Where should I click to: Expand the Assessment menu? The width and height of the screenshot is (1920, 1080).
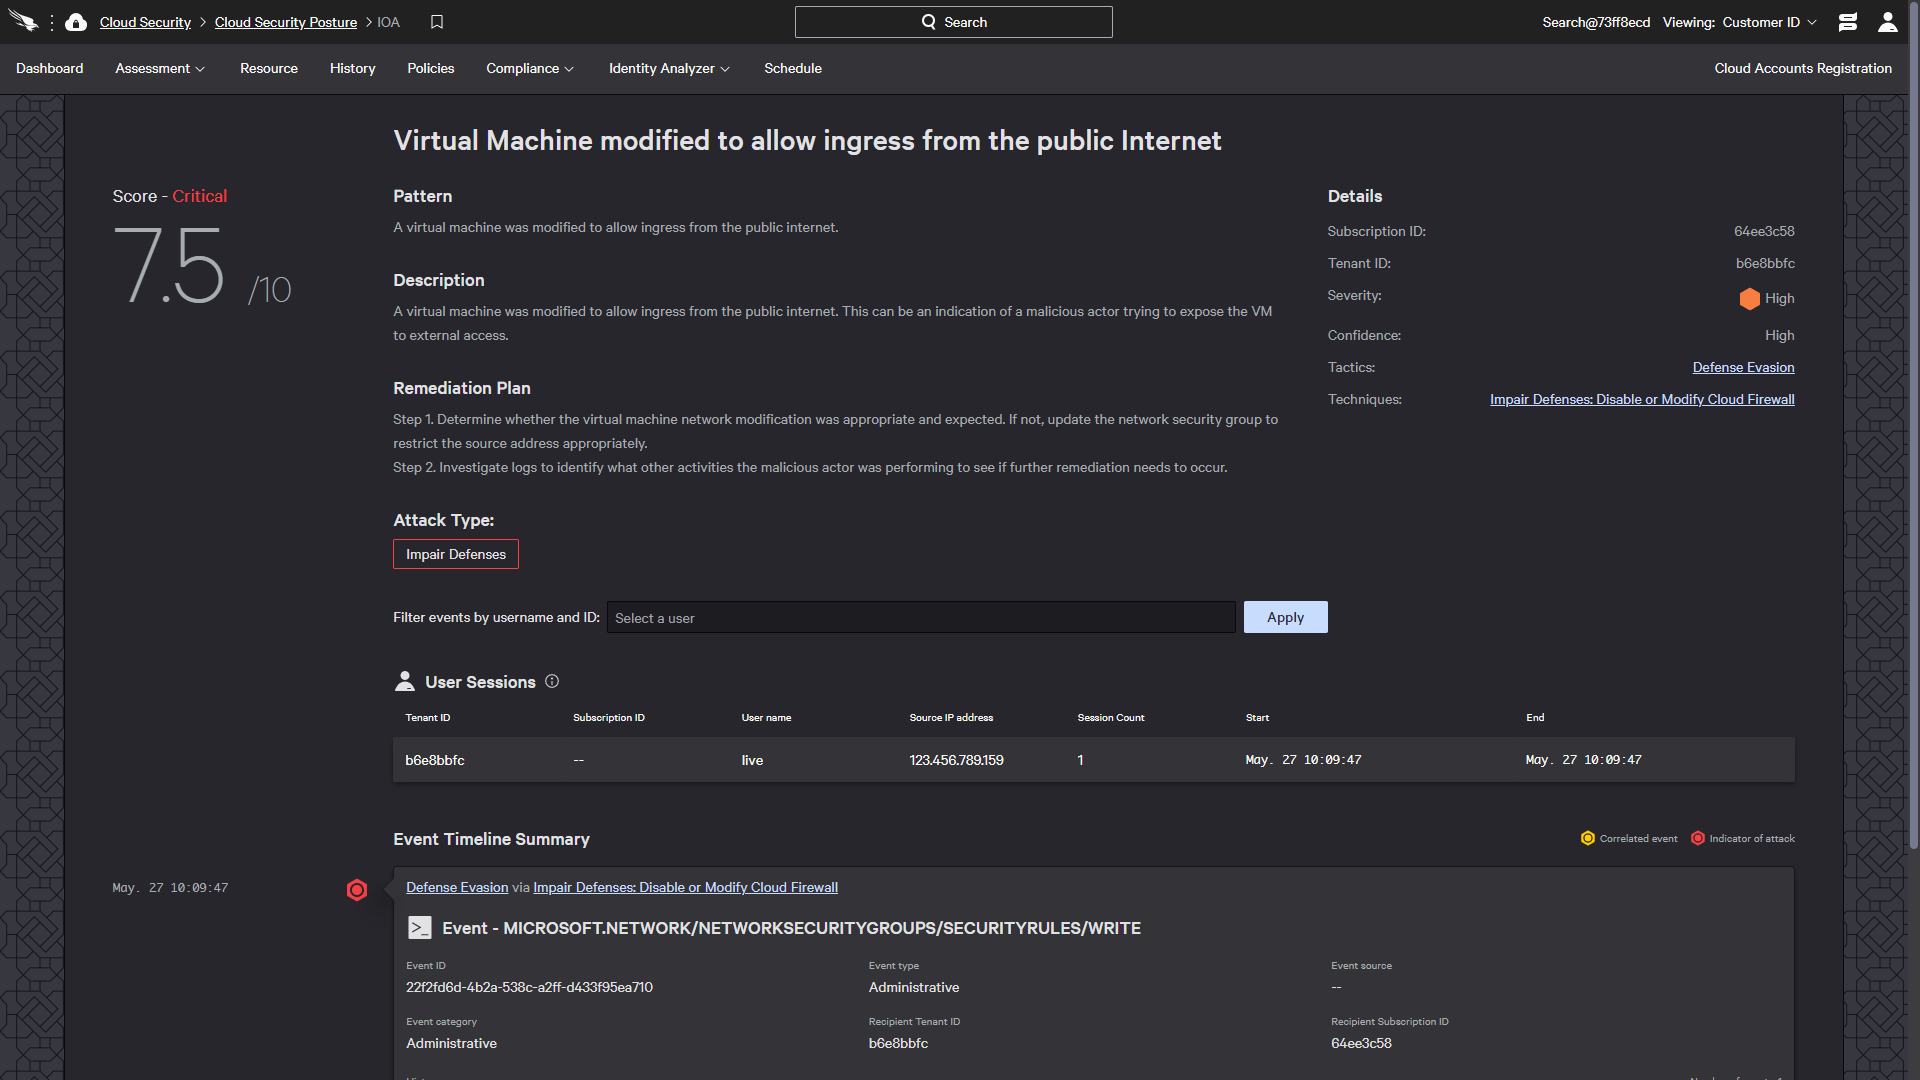(160, 68)
